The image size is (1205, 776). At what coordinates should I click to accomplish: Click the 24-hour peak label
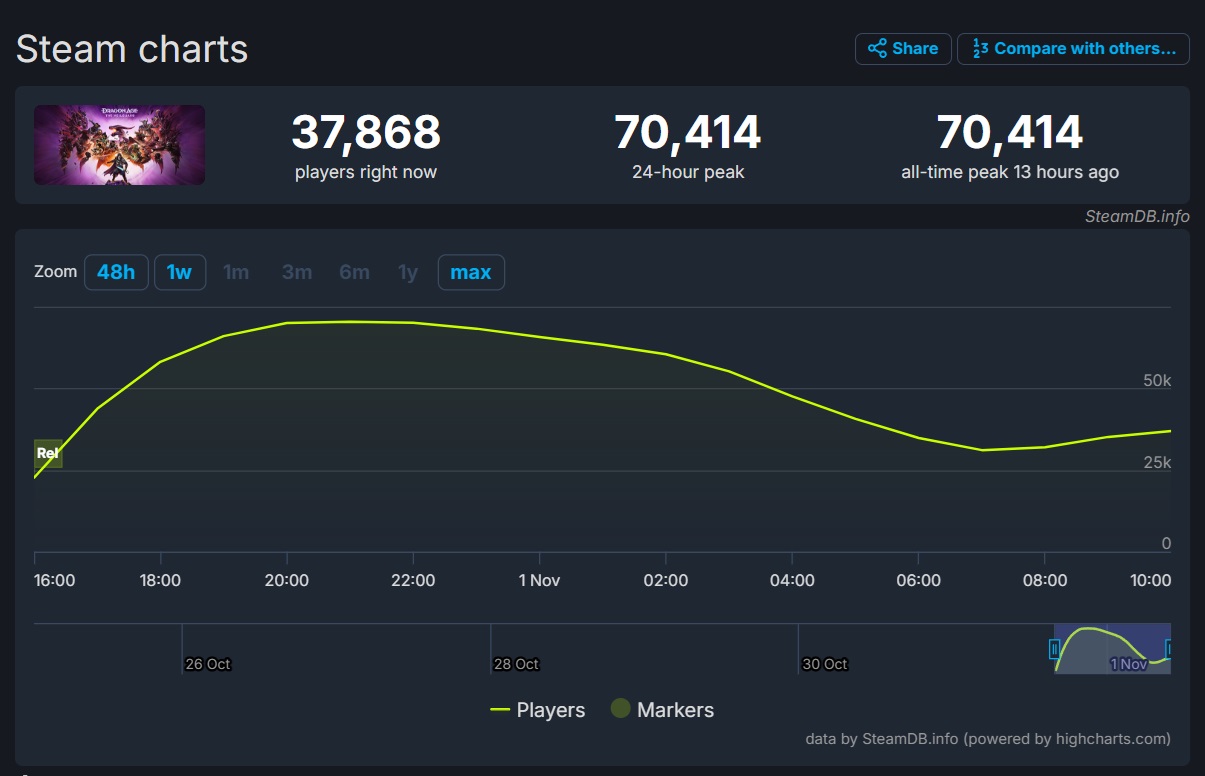click(688, 172)
